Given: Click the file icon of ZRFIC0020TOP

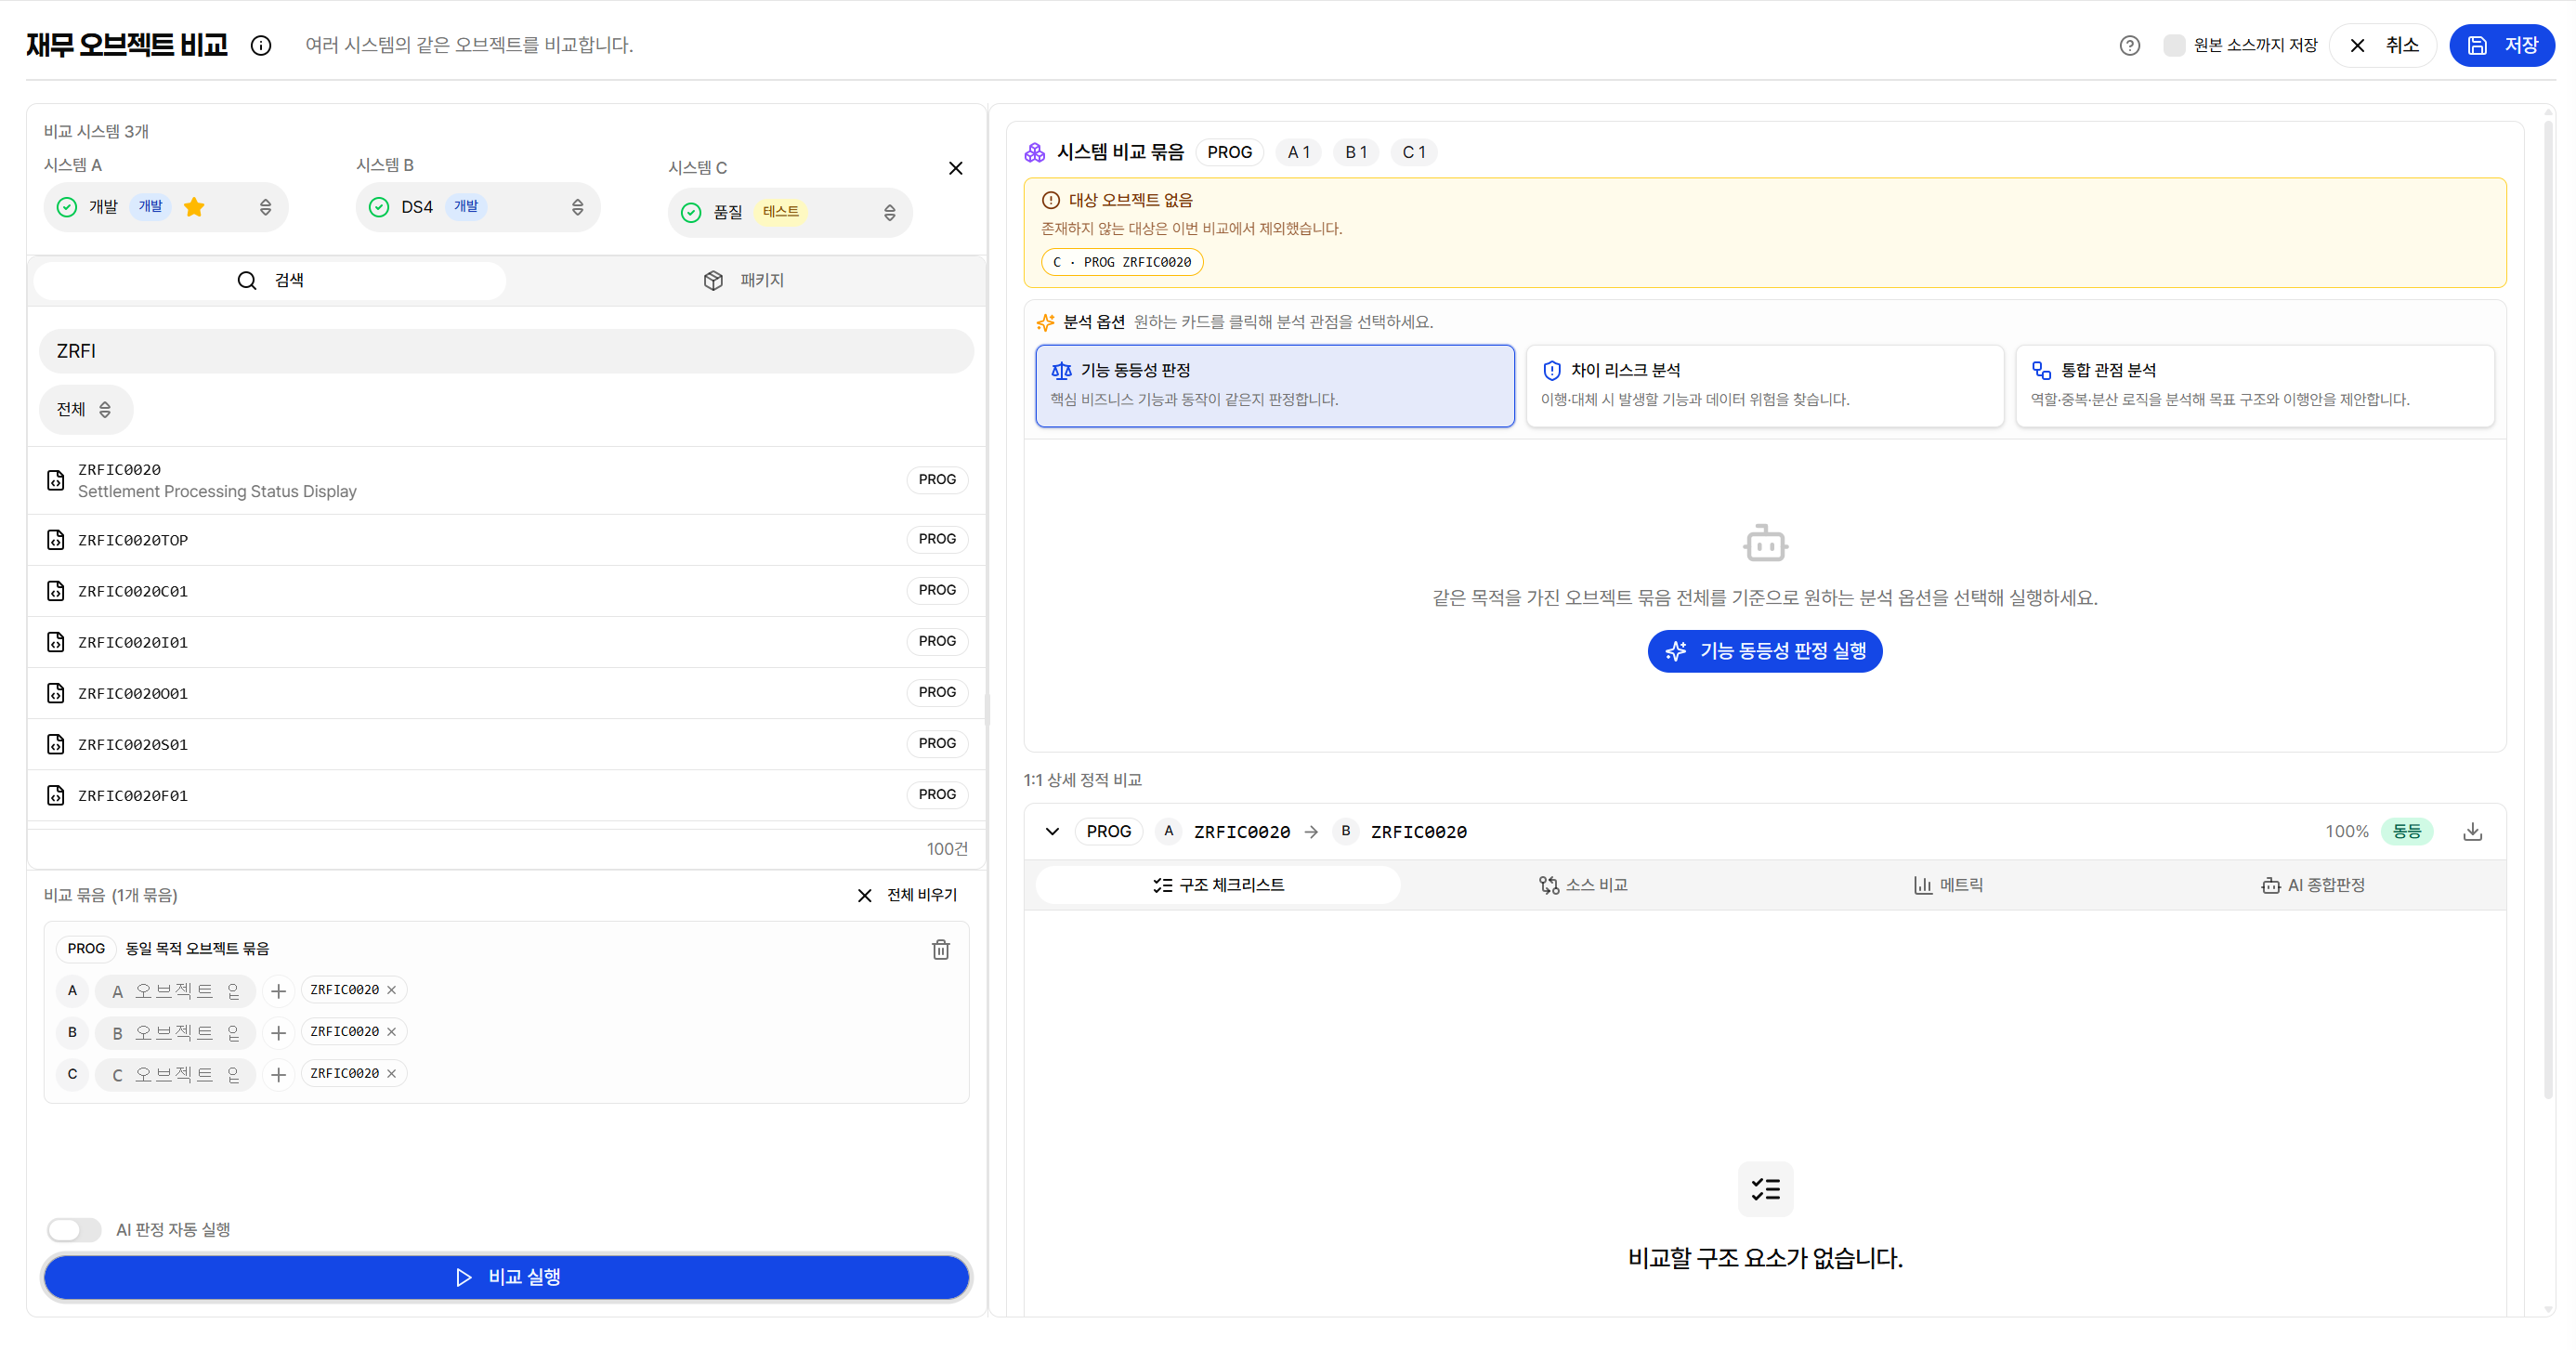Looking at the screenshot, I should point(56,540).
